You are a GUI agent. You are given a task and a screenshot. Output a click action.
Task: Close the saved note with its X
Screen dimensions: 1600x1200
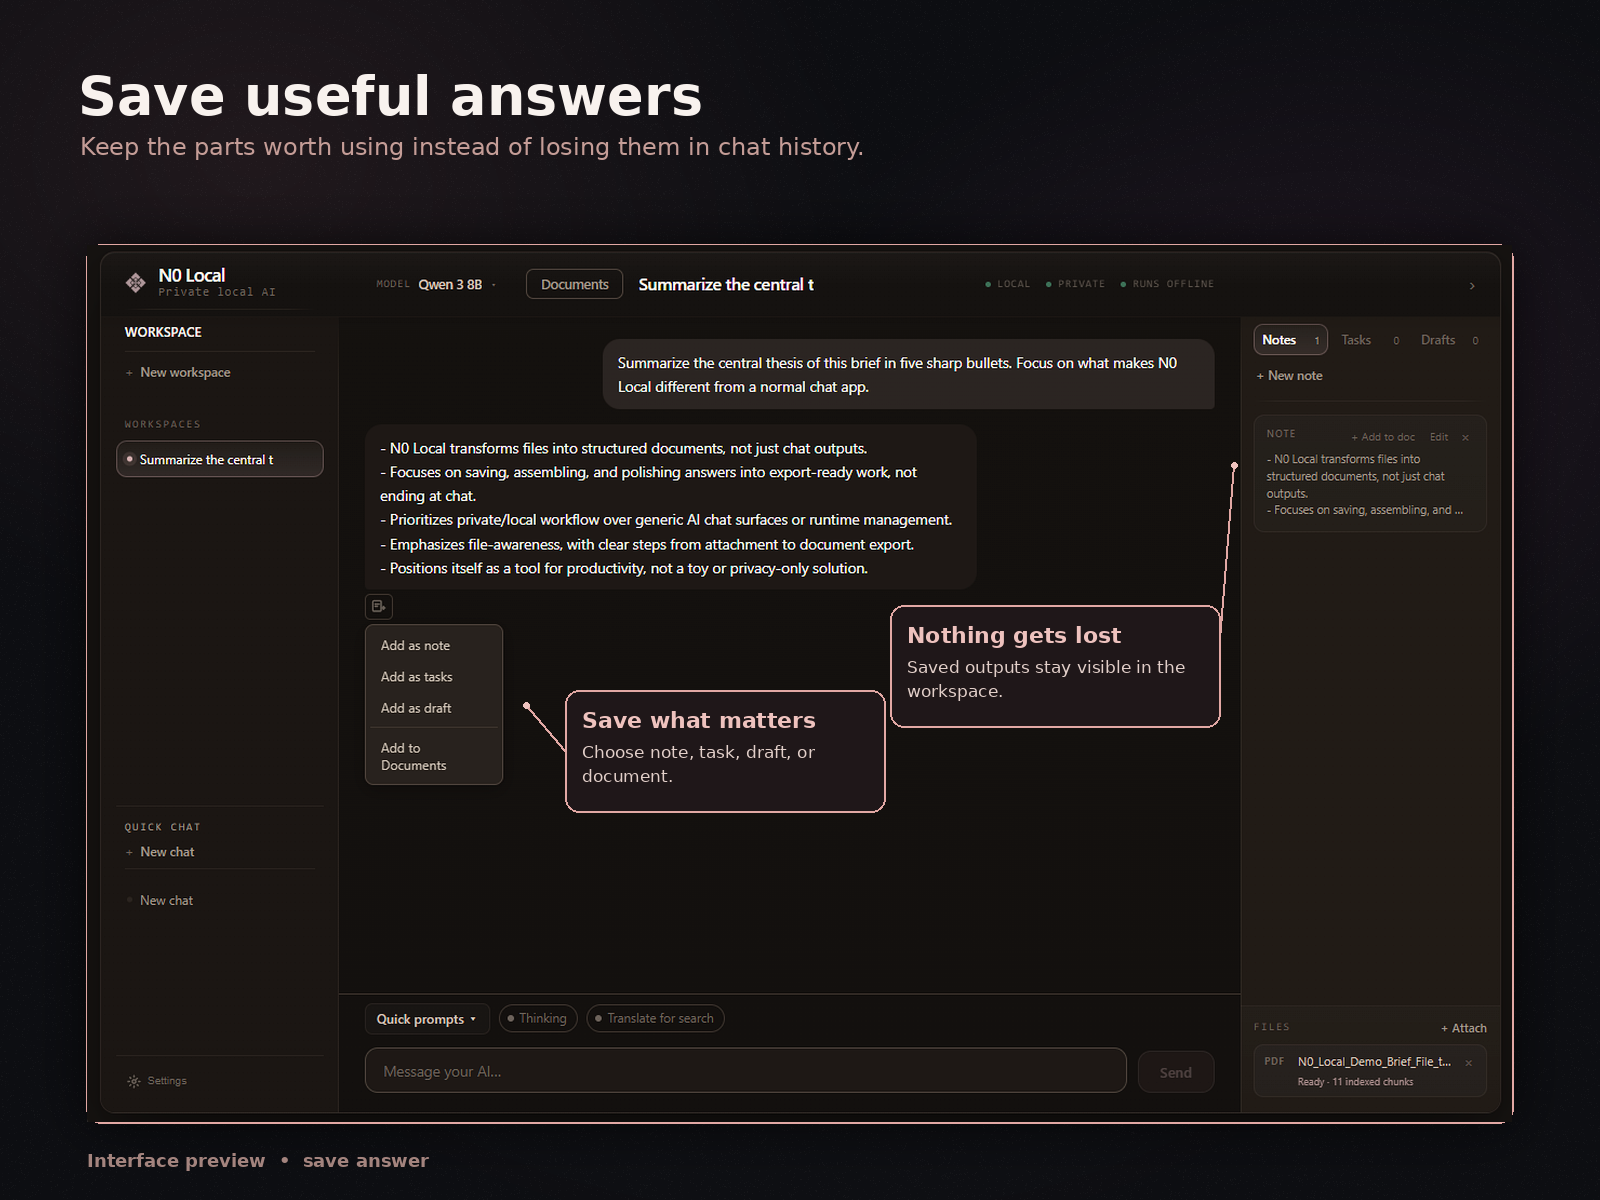coord(1465,437)
